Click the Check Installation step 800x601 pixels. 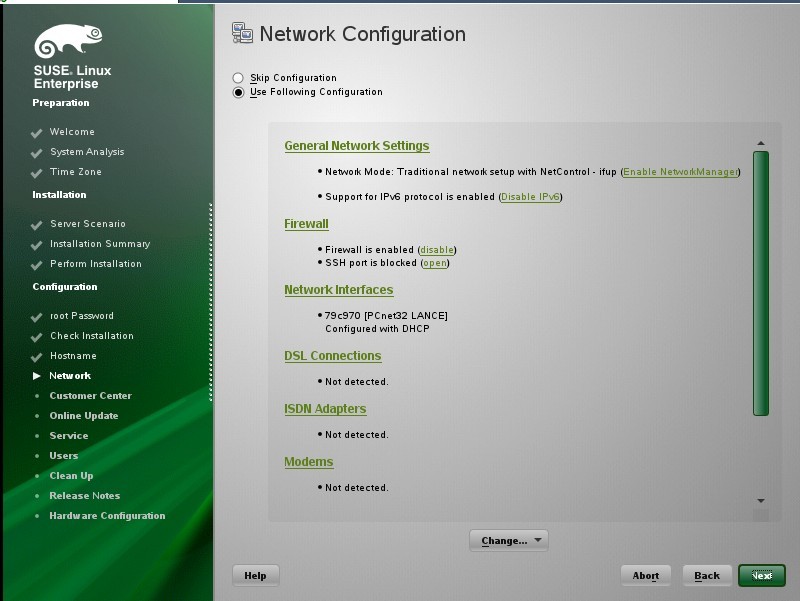pos(92,336)
